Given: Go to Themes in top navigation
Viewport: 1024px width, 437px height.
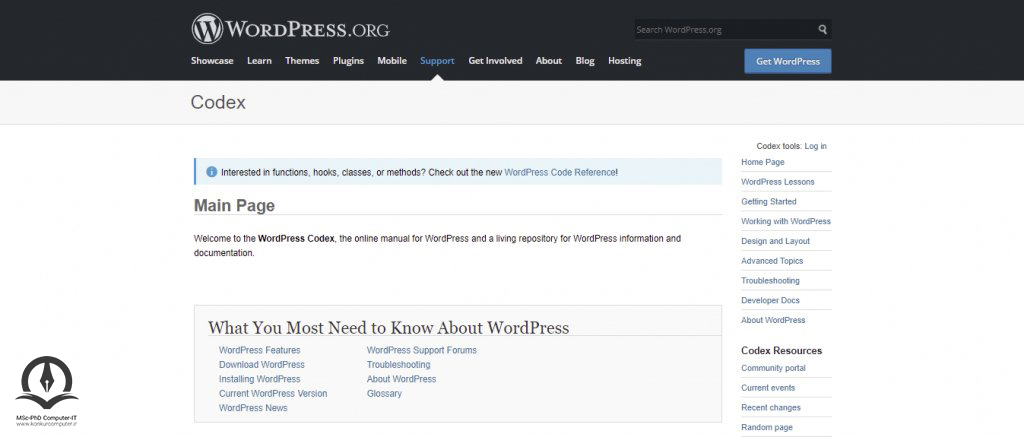Looking at the screenshot, I should (302, 61).
